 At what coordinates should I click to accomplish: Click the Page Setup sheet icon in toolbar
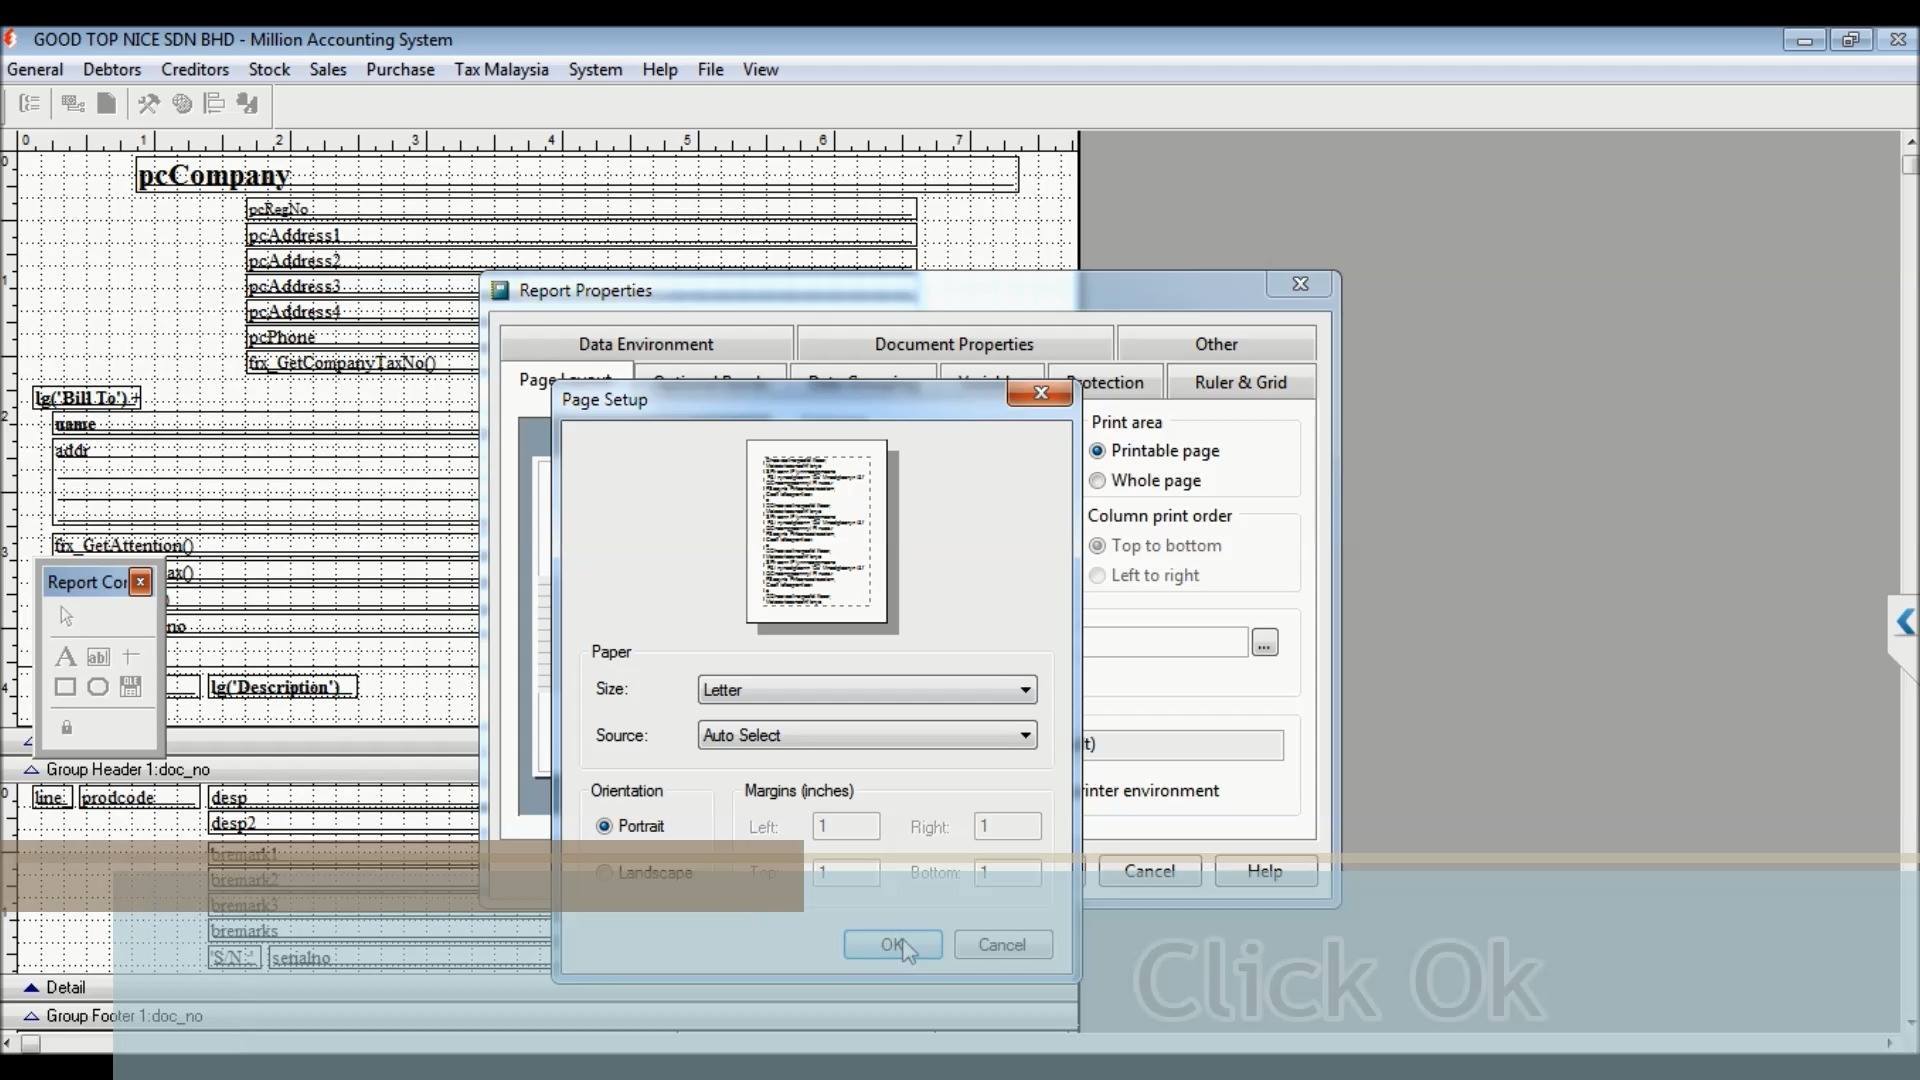click(106, 103)
